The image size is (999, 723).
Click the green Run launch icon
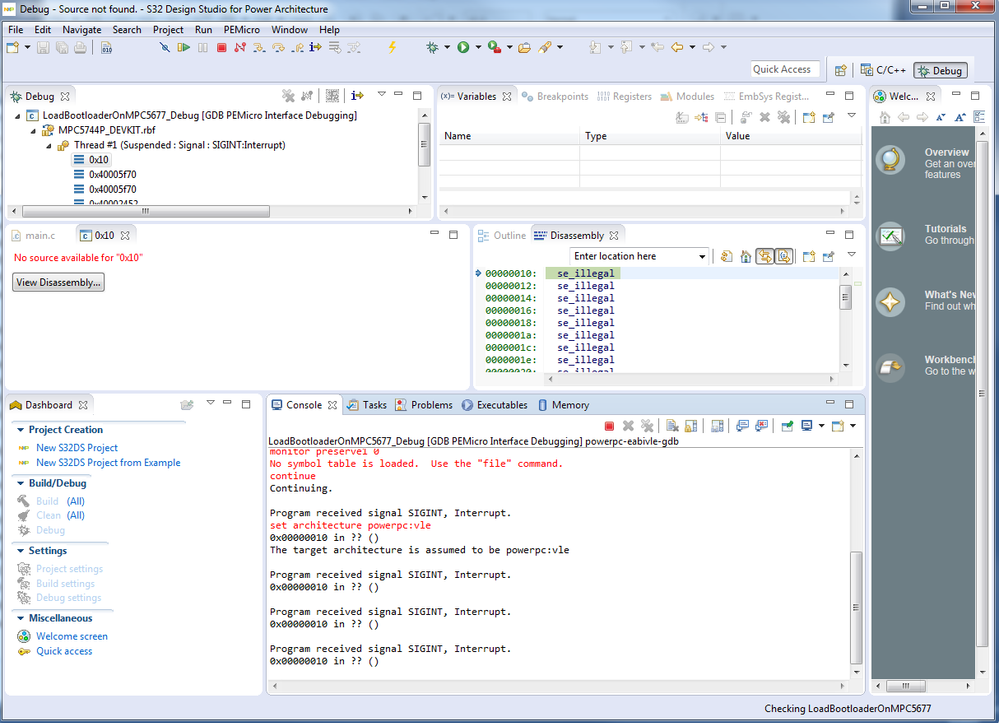tap(463, 47)
